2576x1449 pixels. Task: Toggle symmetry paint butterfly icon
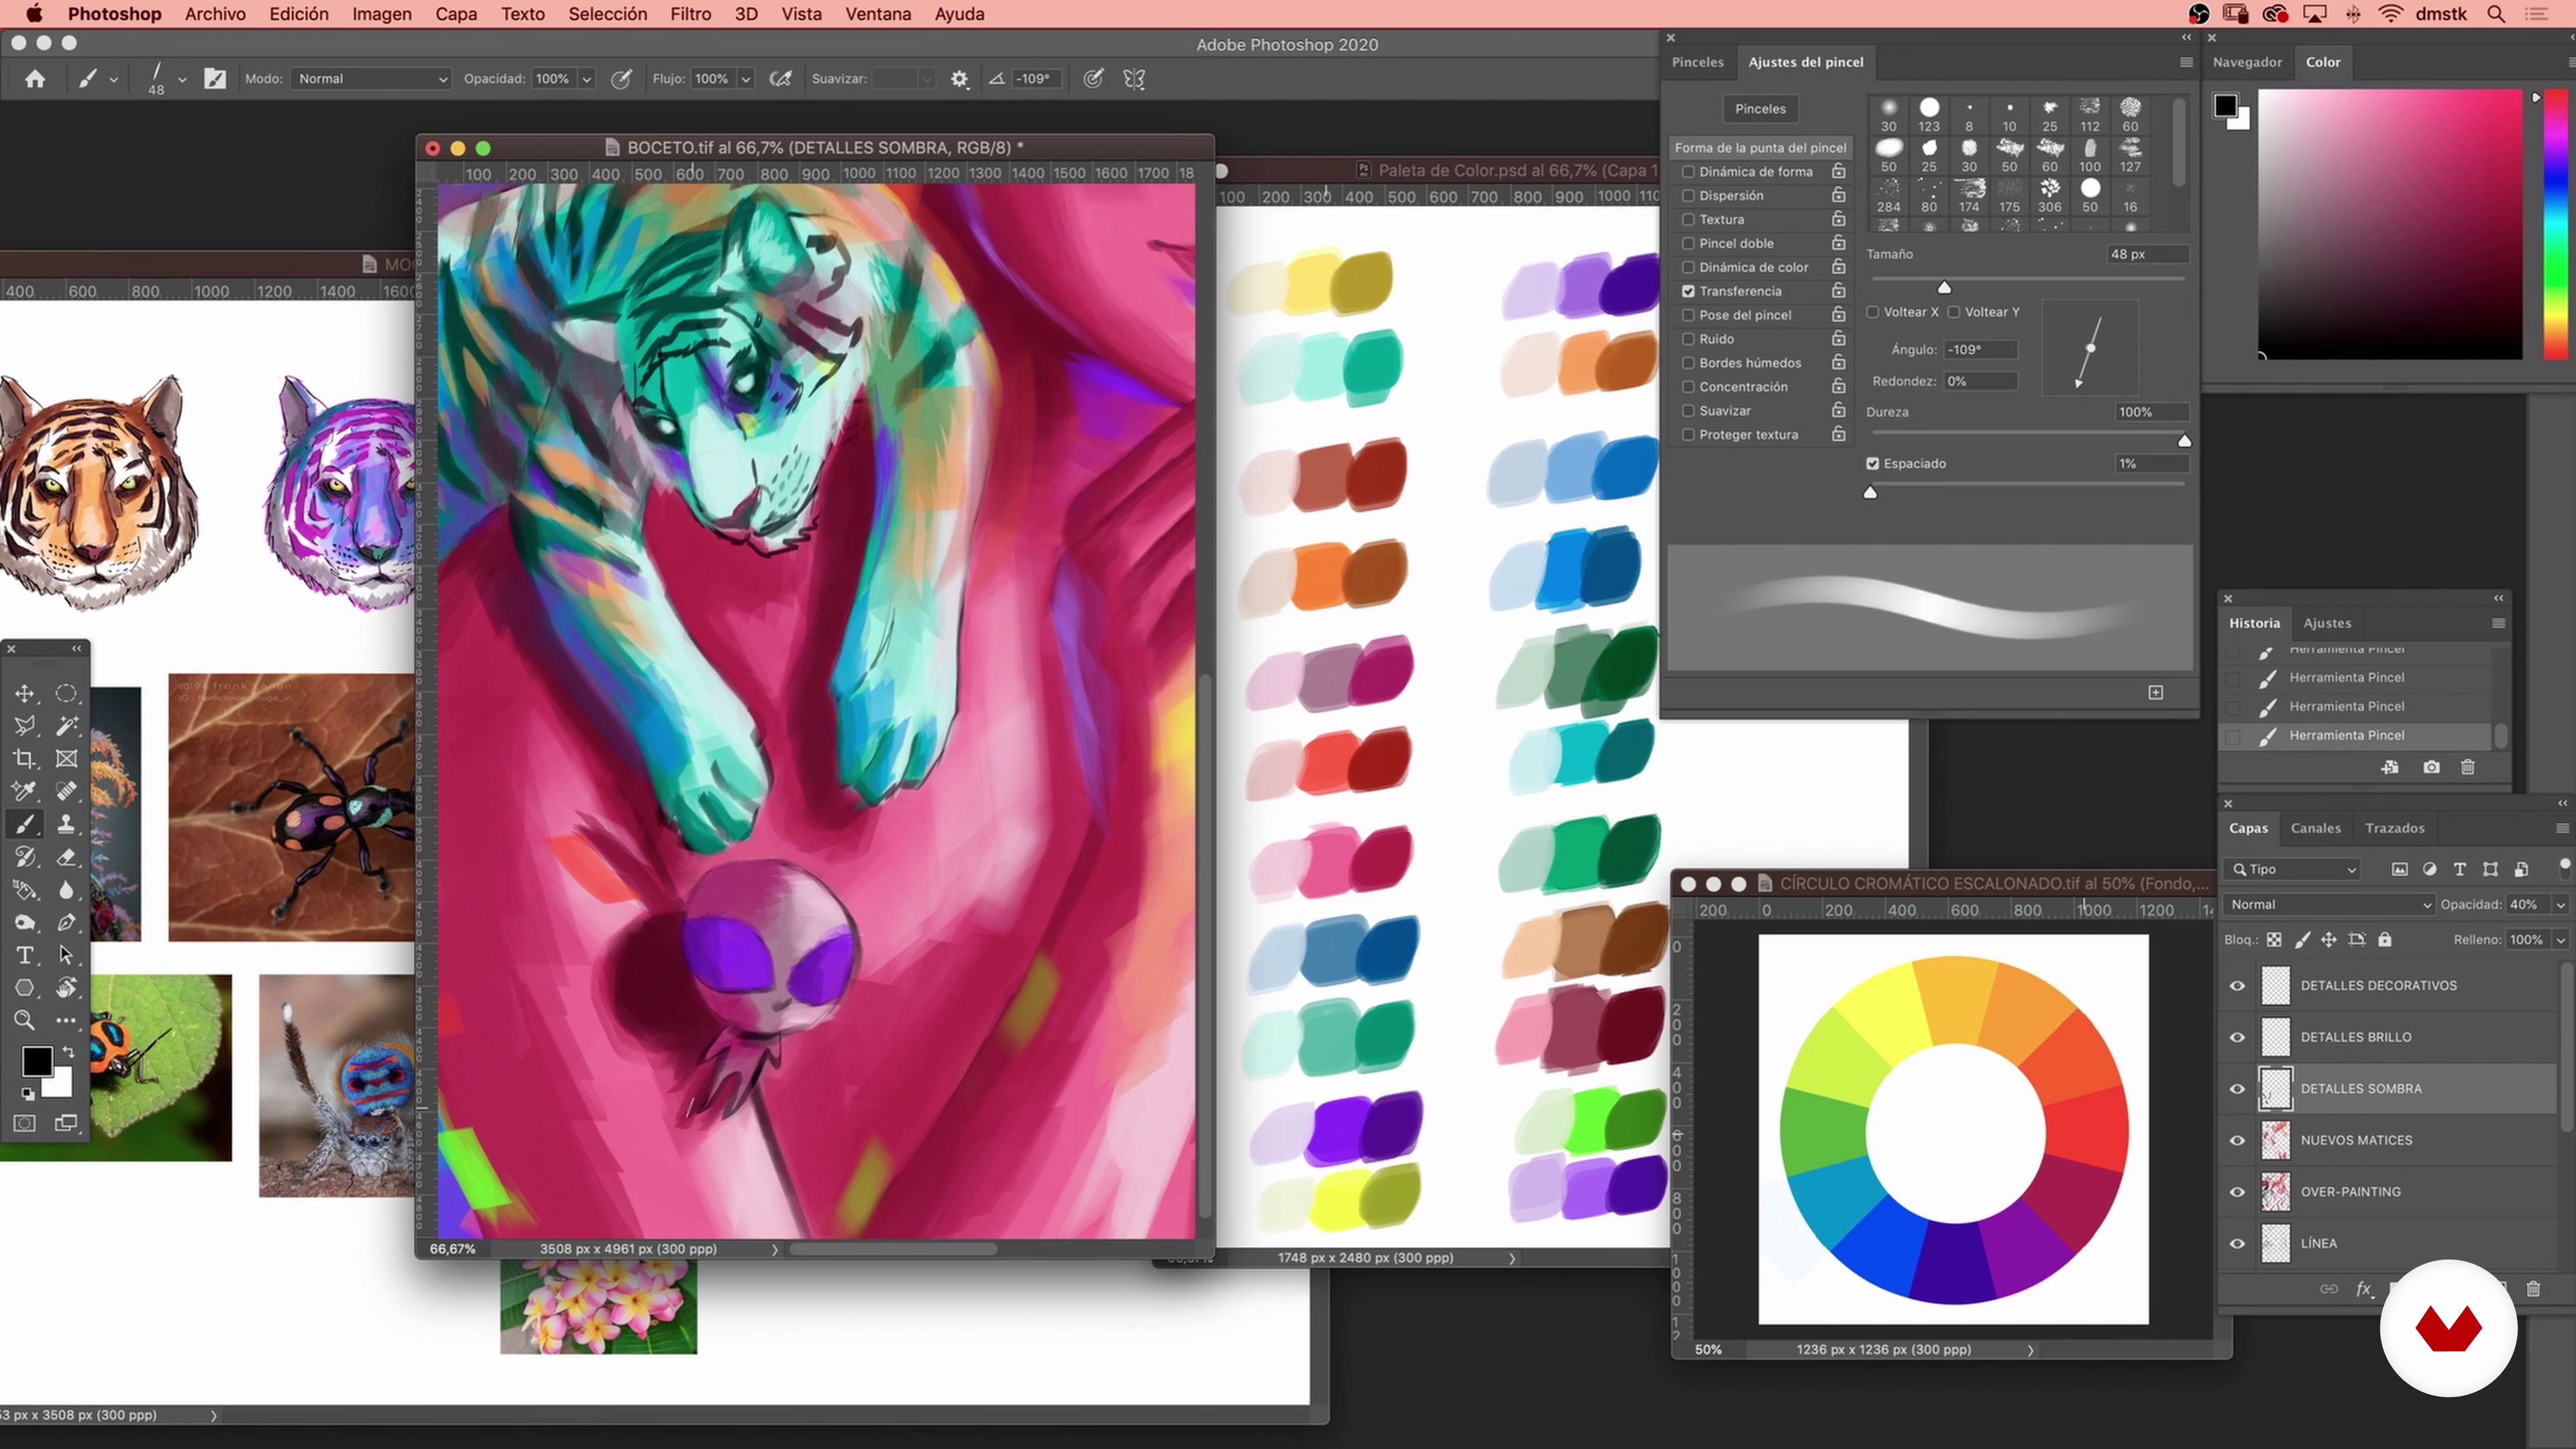coord(1134,79)
